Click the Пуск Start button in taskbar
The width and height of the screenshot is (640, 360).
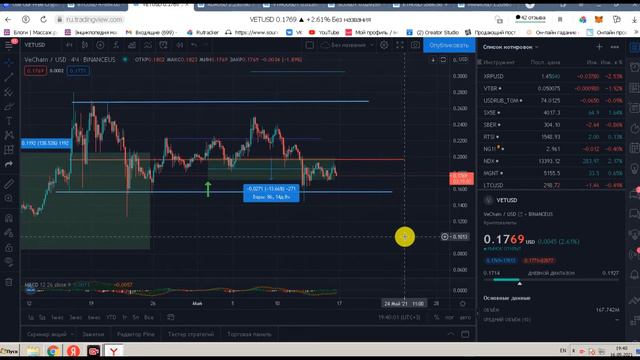(10, 351)
